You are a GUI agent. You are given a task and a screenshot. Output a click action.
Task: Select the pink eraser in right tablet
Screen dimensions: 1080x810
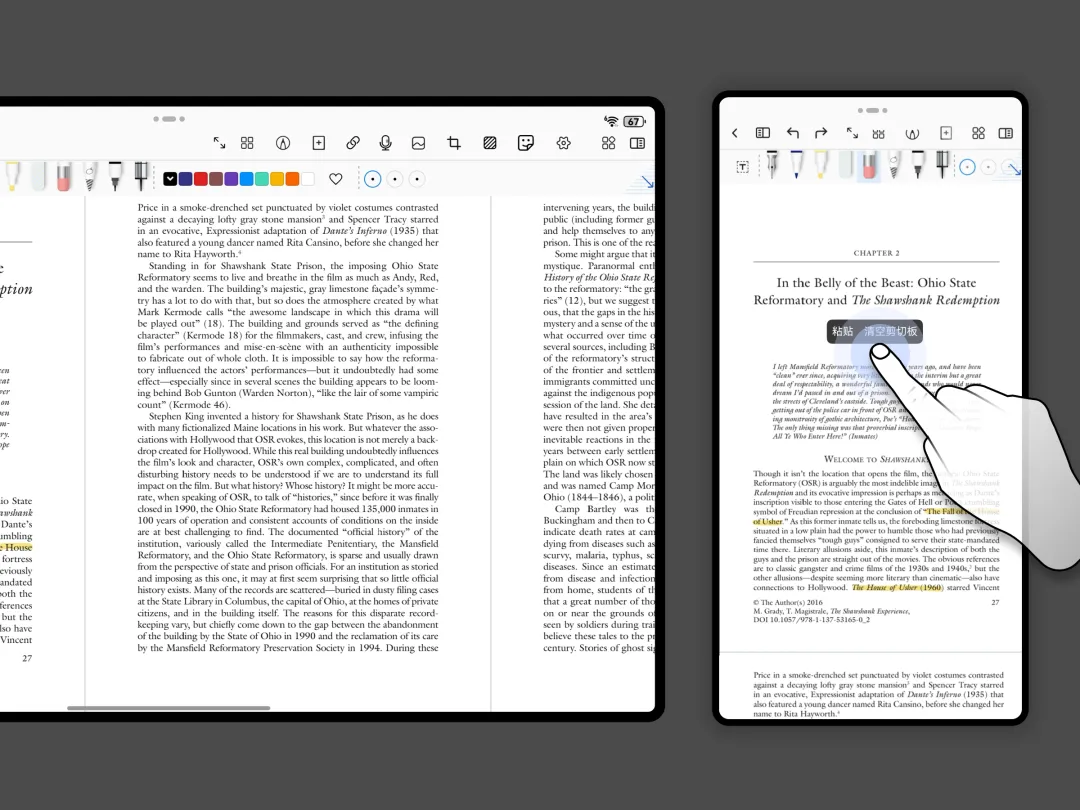869,166
